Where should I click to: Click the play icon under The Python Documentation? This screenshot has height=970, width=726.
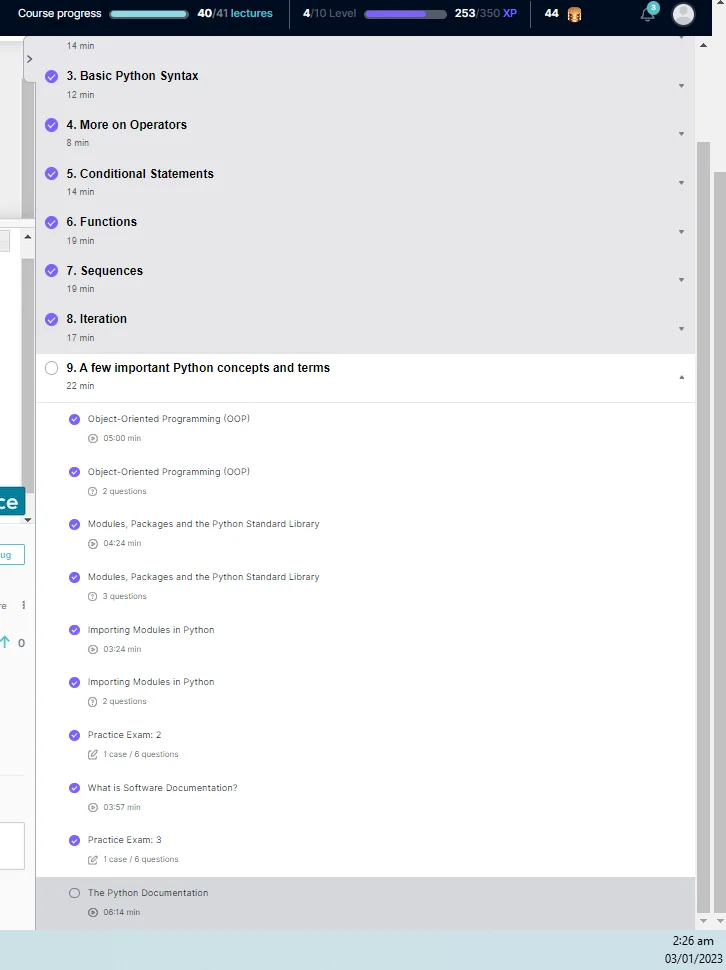pos(93,912)
